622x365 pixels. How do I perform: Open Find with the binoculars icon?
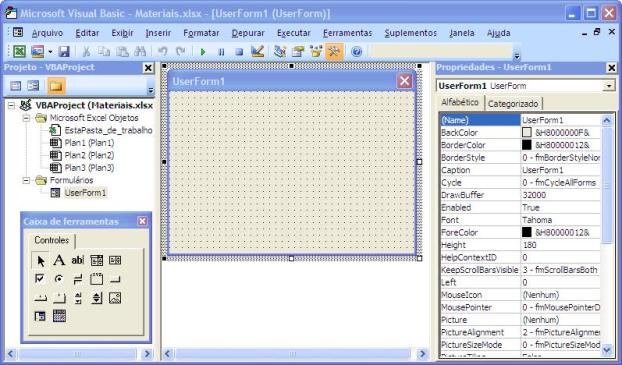[140, 51]
